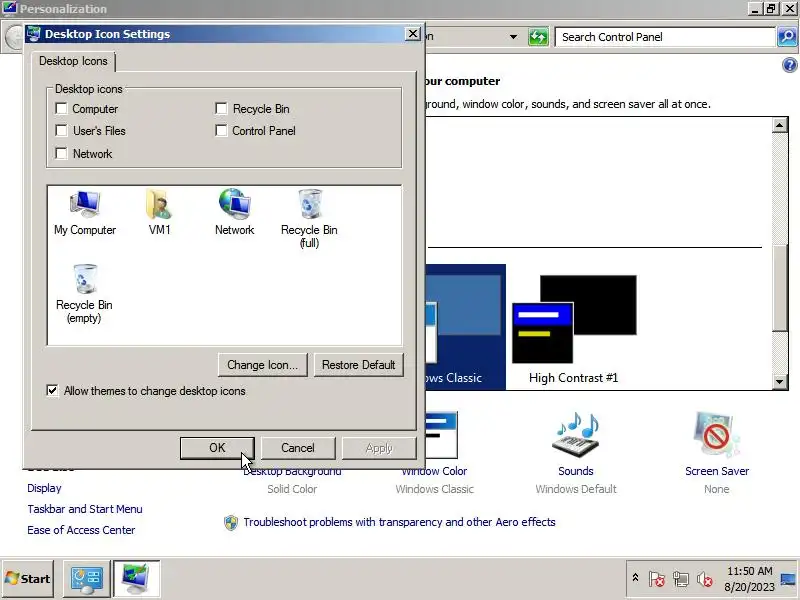Click the Restore Default button
The width and height of the screenshot is (800, 600).
point(358,365)
